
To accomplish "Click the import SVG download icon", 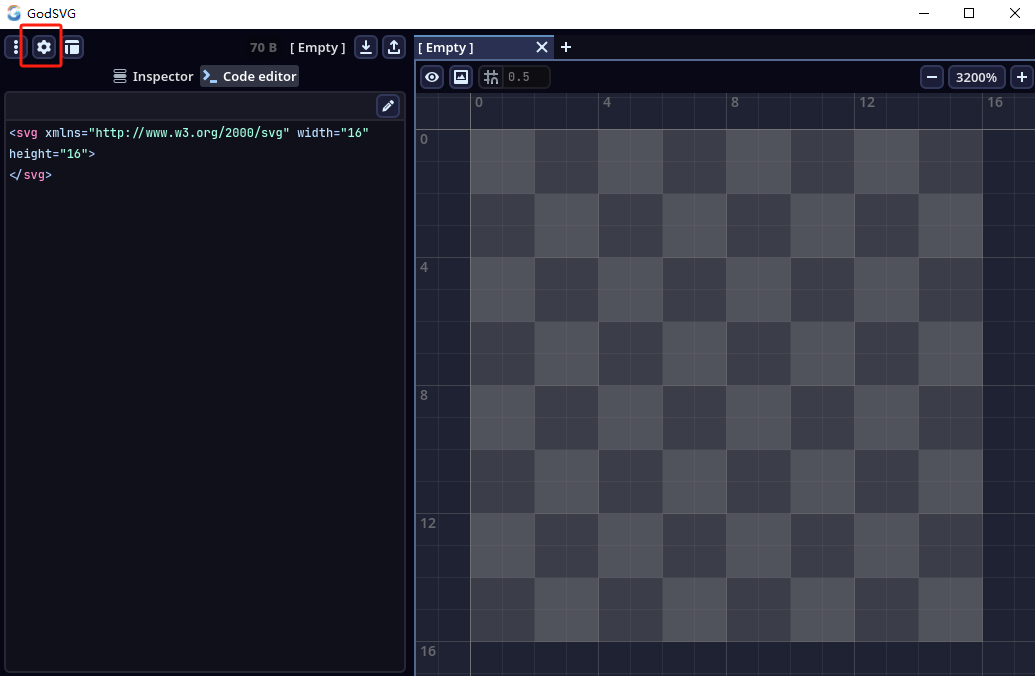I will (366, 47).
